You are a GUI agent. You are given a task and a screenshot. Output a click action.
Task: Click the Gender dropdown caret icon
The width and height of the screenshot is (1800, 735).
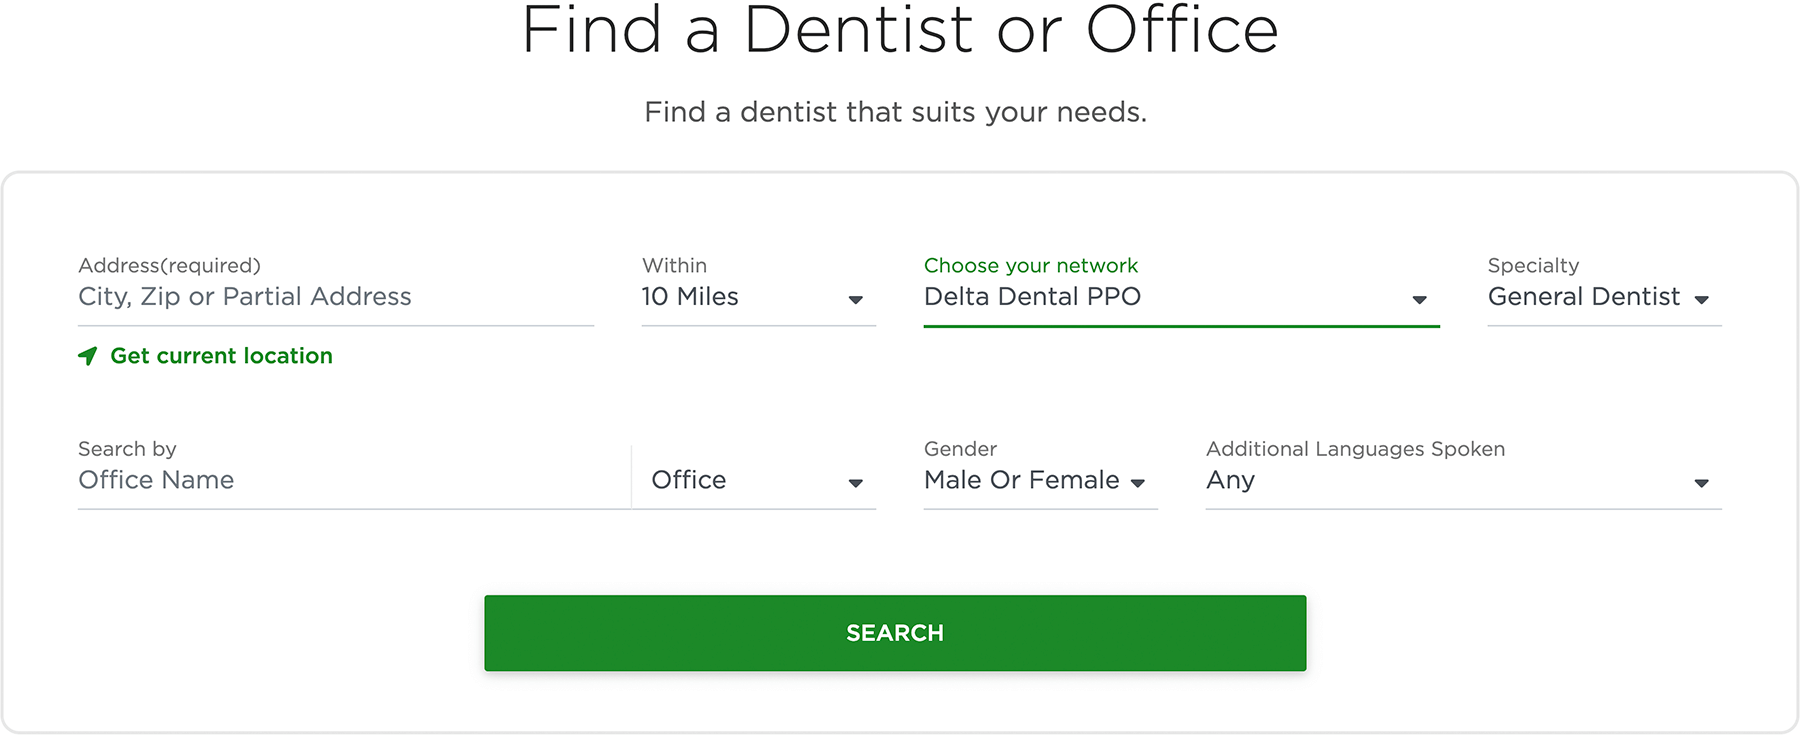pyautogui.click(x=1137, y=483)
